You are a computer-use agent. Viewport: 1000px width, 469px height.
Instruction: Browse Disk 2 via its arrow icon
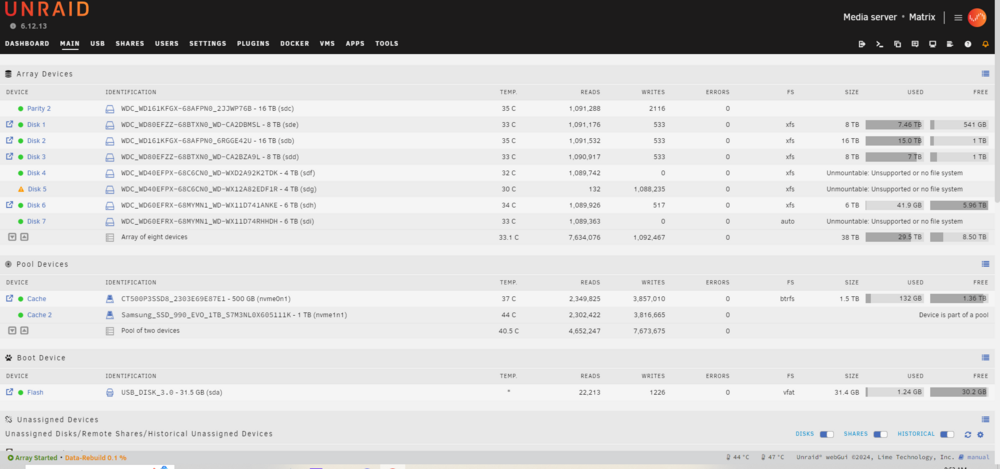point(10,140)
